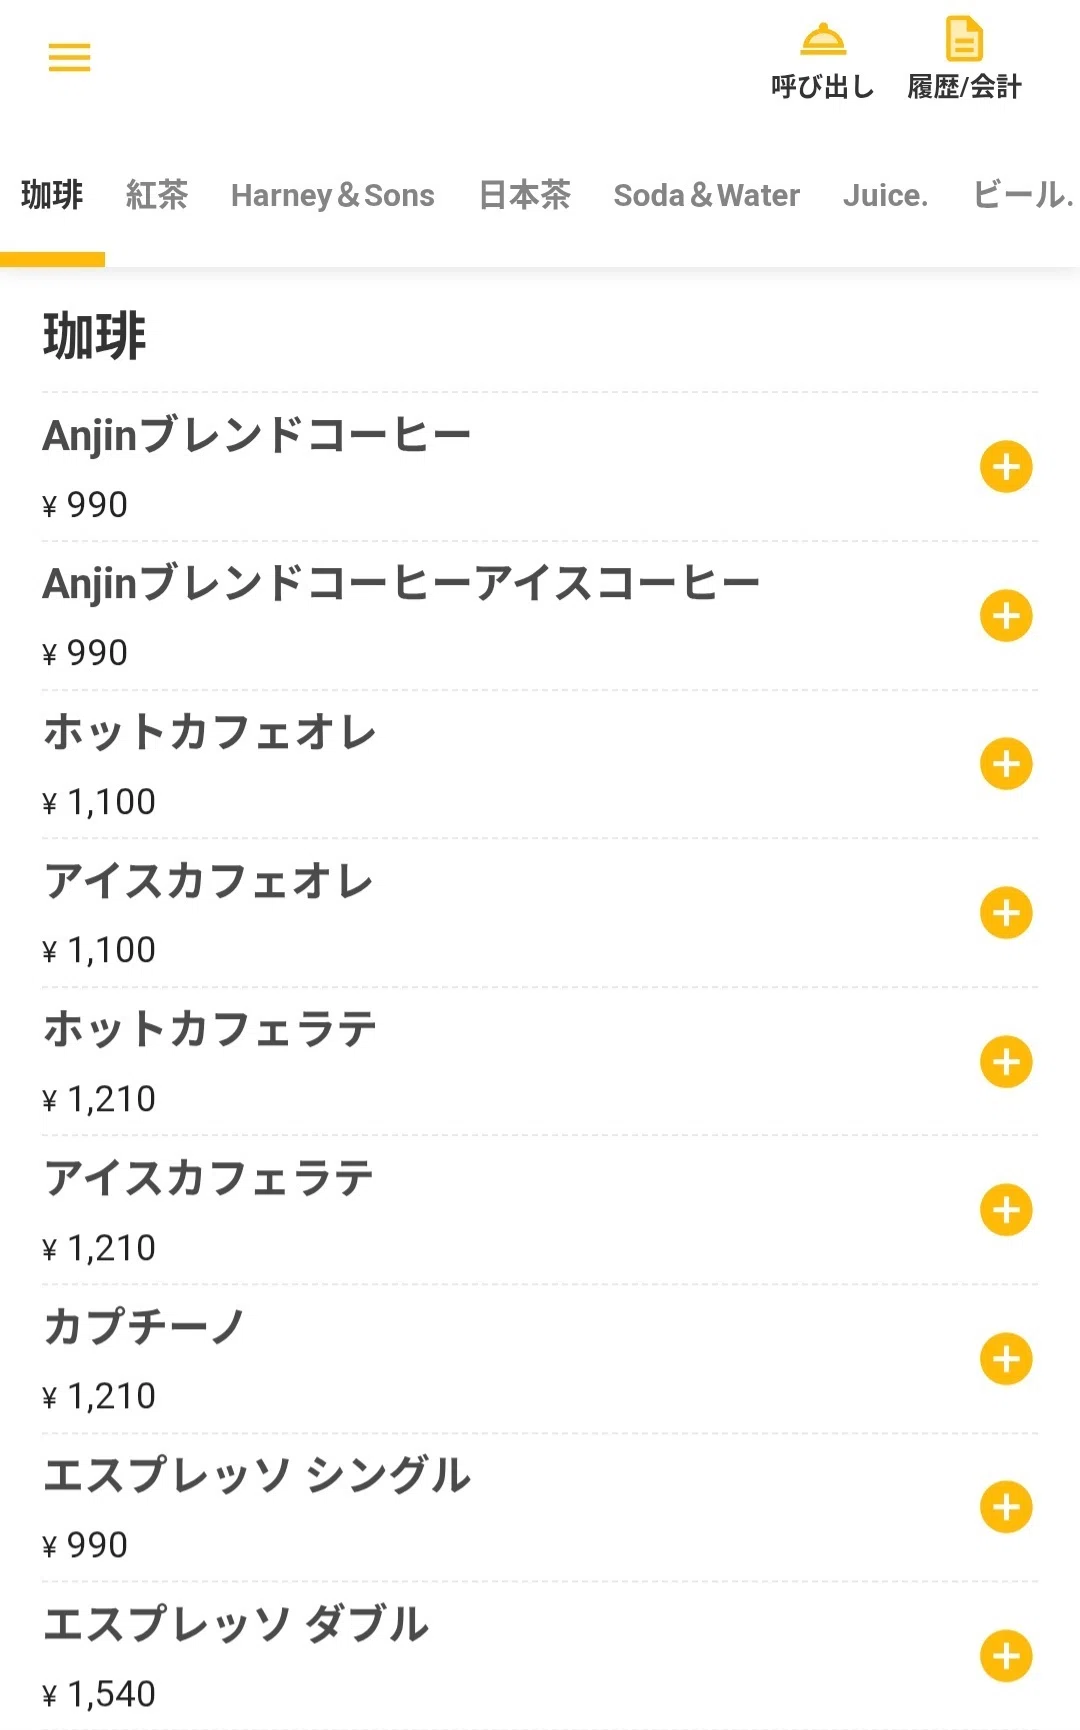Viewport: 1080px width, 1730px height.
Task: Open the Soda & Water tab
Action: point(707,195)
